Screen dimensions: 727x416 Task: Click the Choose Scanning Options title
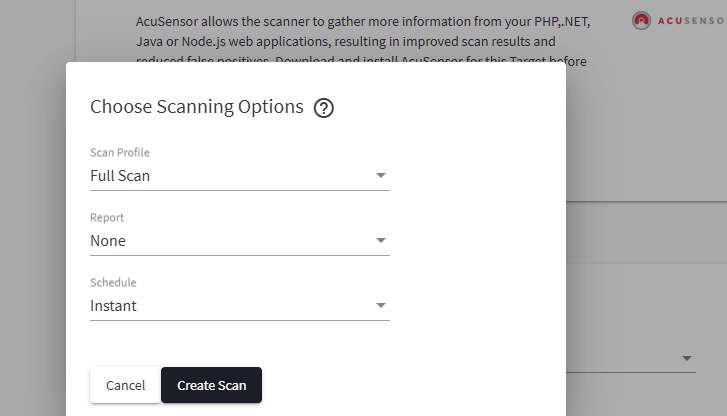pyautogui.click(x=196, y=107)
